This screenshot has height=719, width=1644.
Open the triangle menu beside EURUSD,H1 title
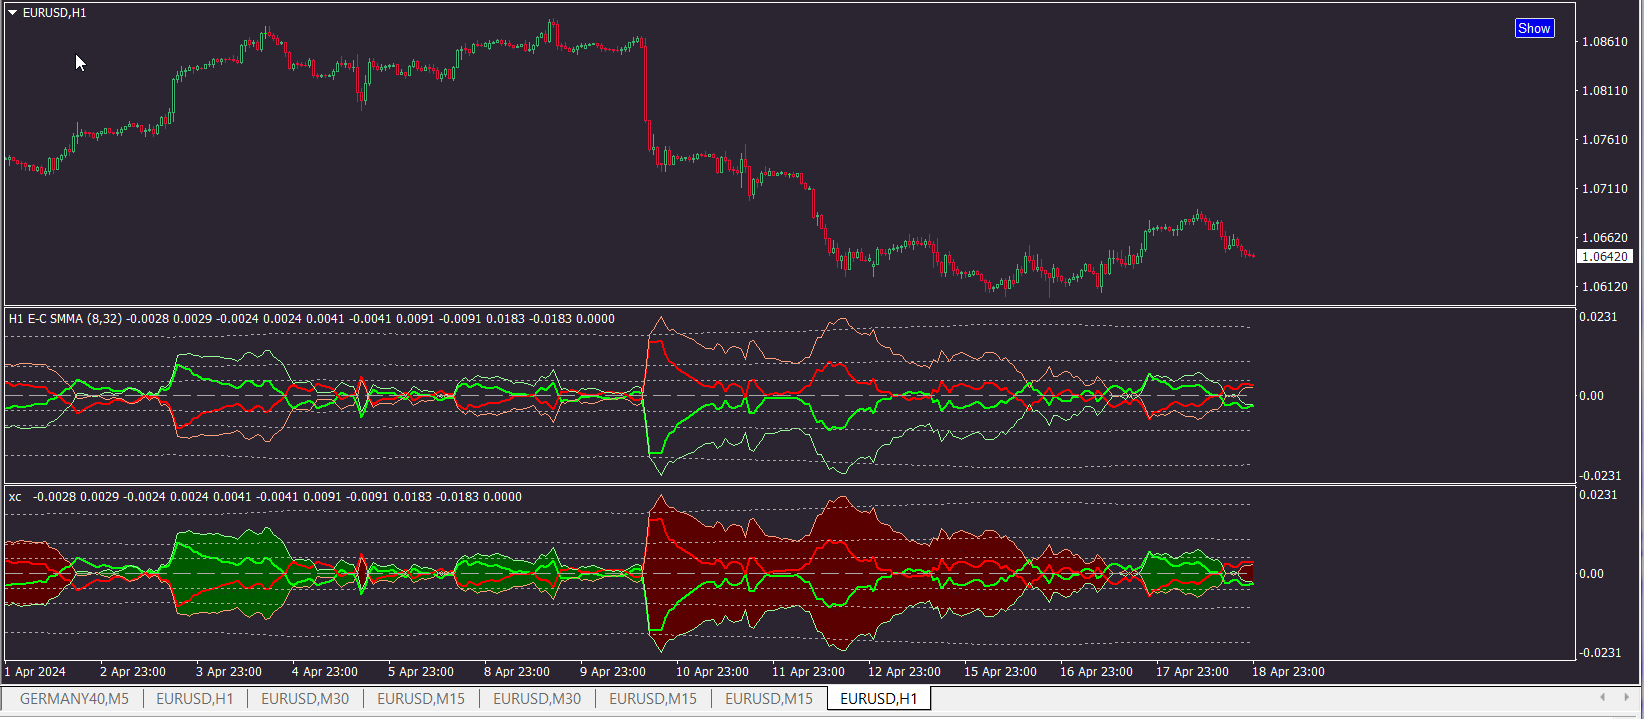[x=13, y=13]
